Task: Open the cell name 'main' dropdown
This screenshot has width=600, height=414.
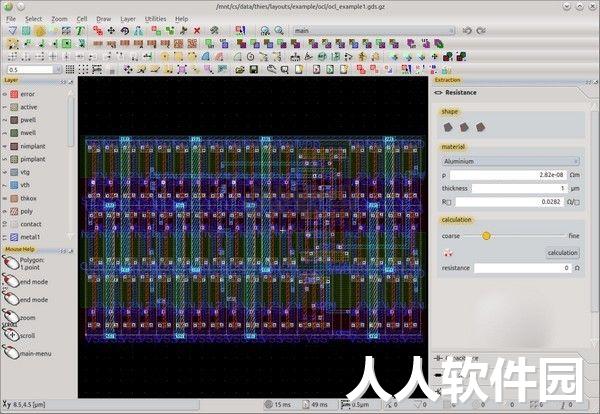Action: pyautogui.click(x=374, y=31)
